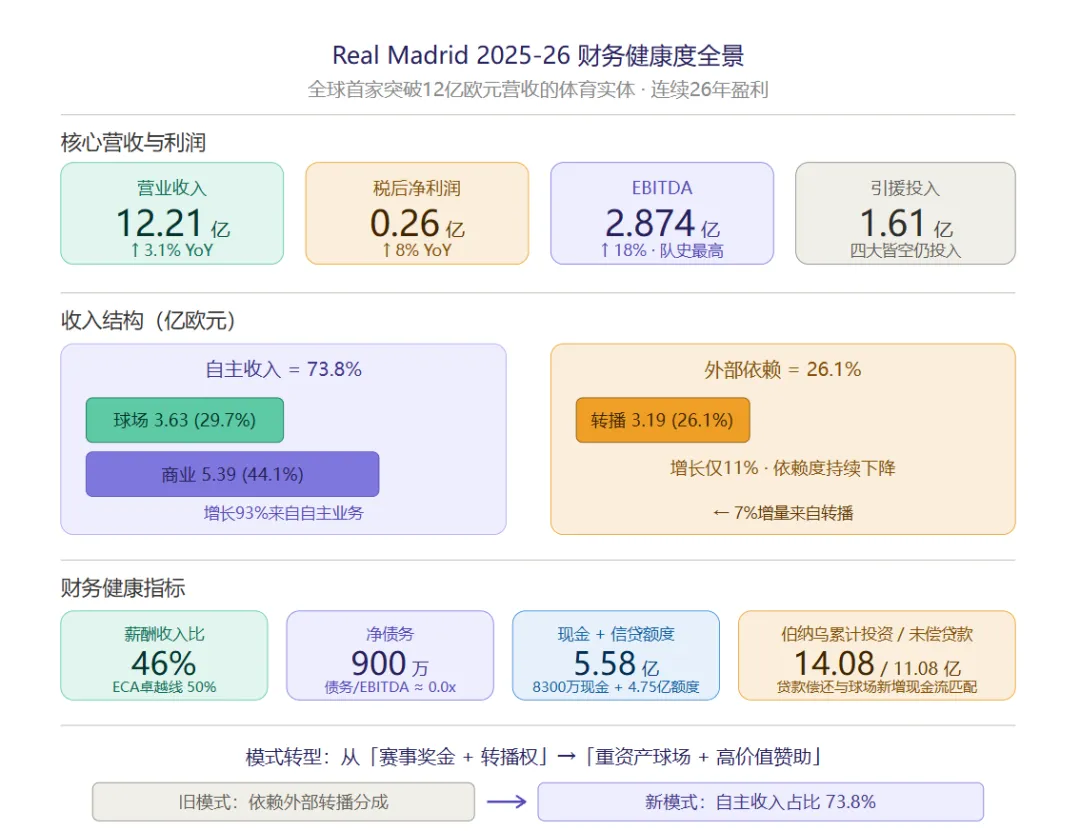Select the 新模式：自主收入占比 73.8% box
This screenshot has width=1080, height=831.
(x=760, y=802)
